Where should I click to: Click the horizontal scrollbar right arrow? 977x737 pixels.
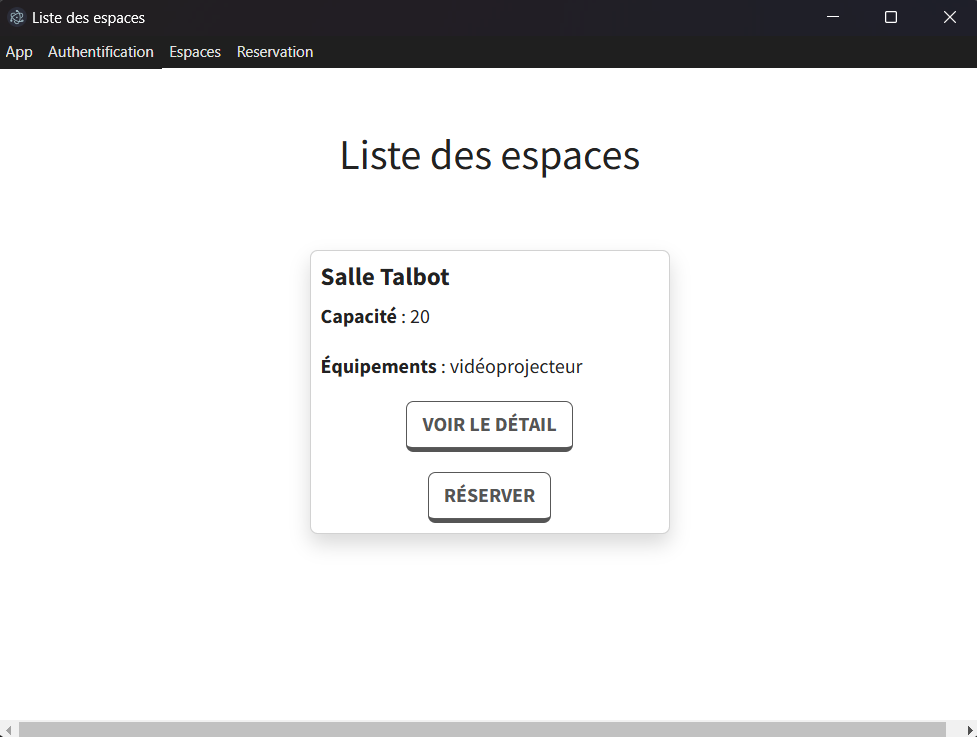[968, 729]
